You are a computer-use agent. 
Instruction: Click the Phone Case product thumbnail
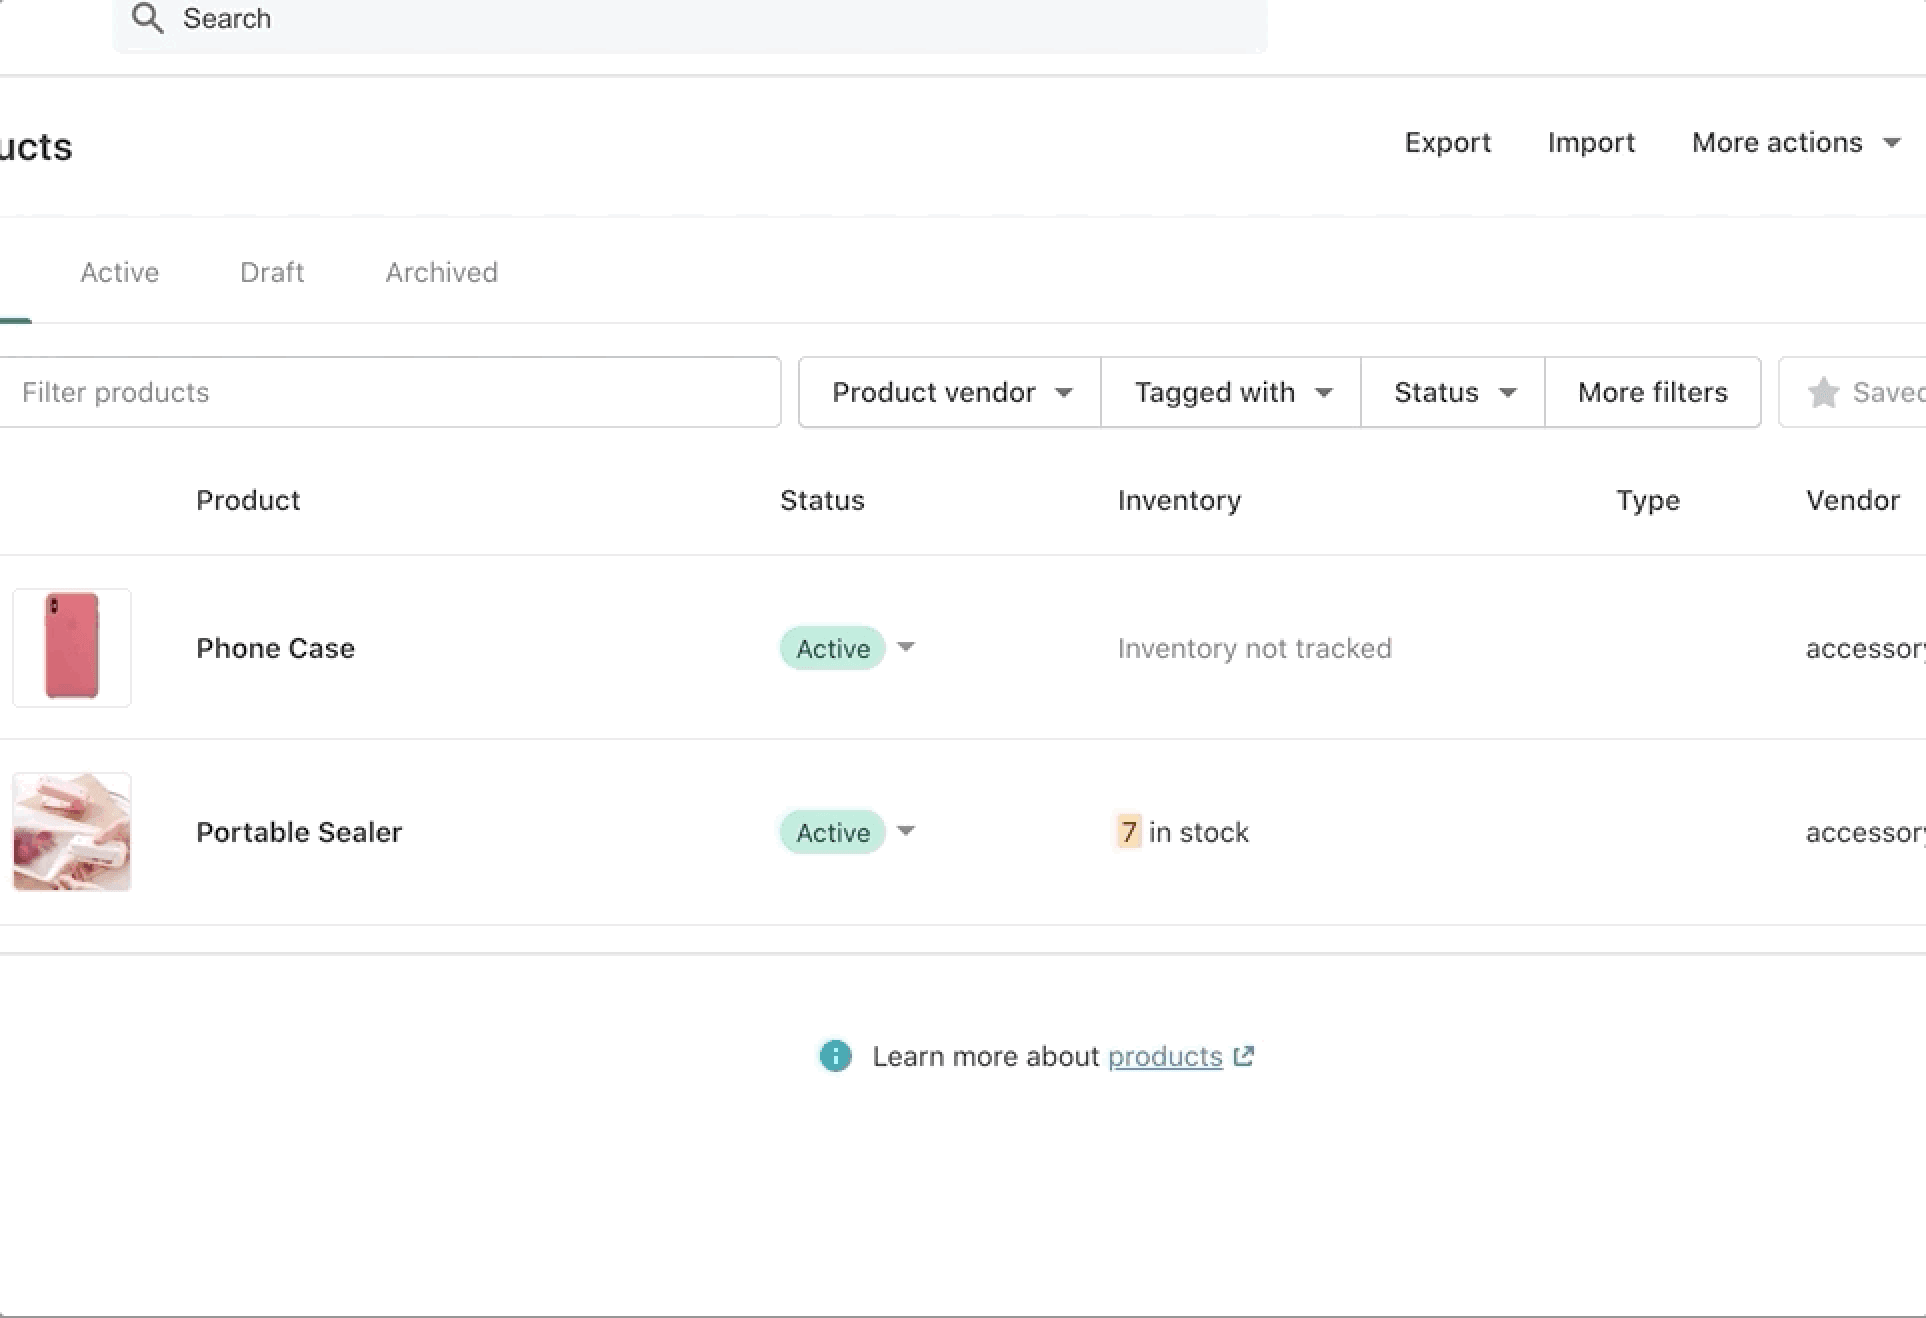pyautogui.click(x=71, y=648)
